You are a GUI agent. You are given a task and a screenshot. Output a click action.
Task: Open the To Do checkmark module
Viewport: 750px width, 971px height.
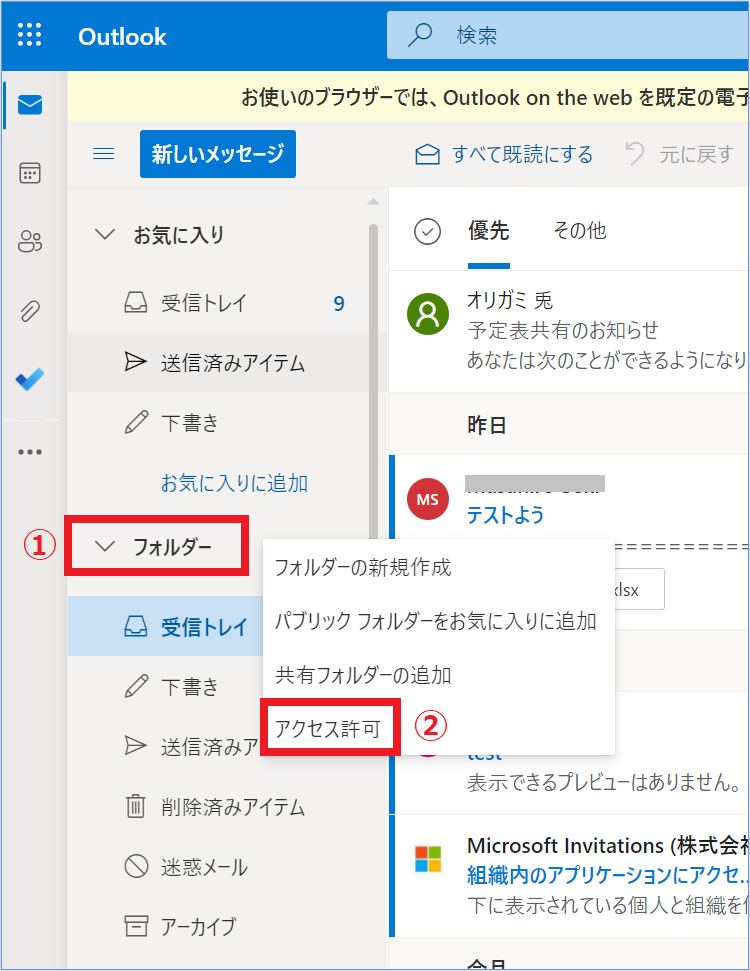[30, 379]
